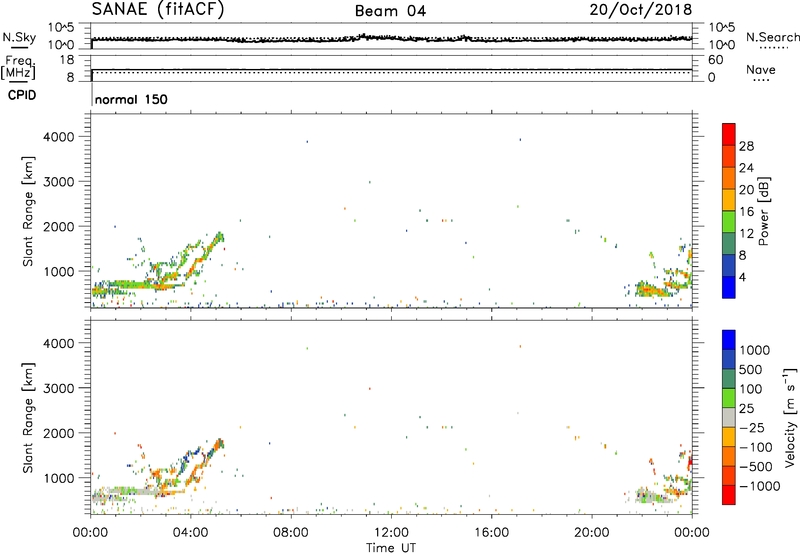Click the 20/Oct/2018 date text
The image size is (800, 554).
[x=641, y=10]
